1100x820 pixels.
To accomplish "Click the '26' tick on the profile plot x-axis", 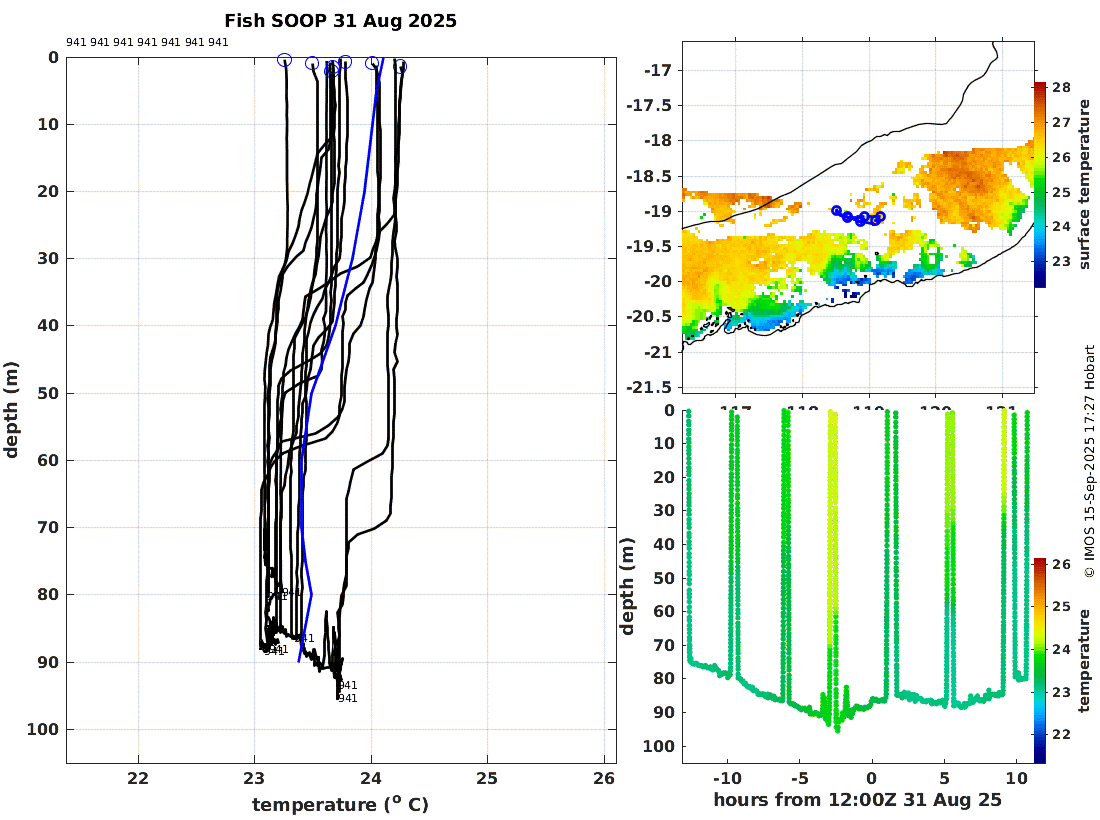I will 604,778.
